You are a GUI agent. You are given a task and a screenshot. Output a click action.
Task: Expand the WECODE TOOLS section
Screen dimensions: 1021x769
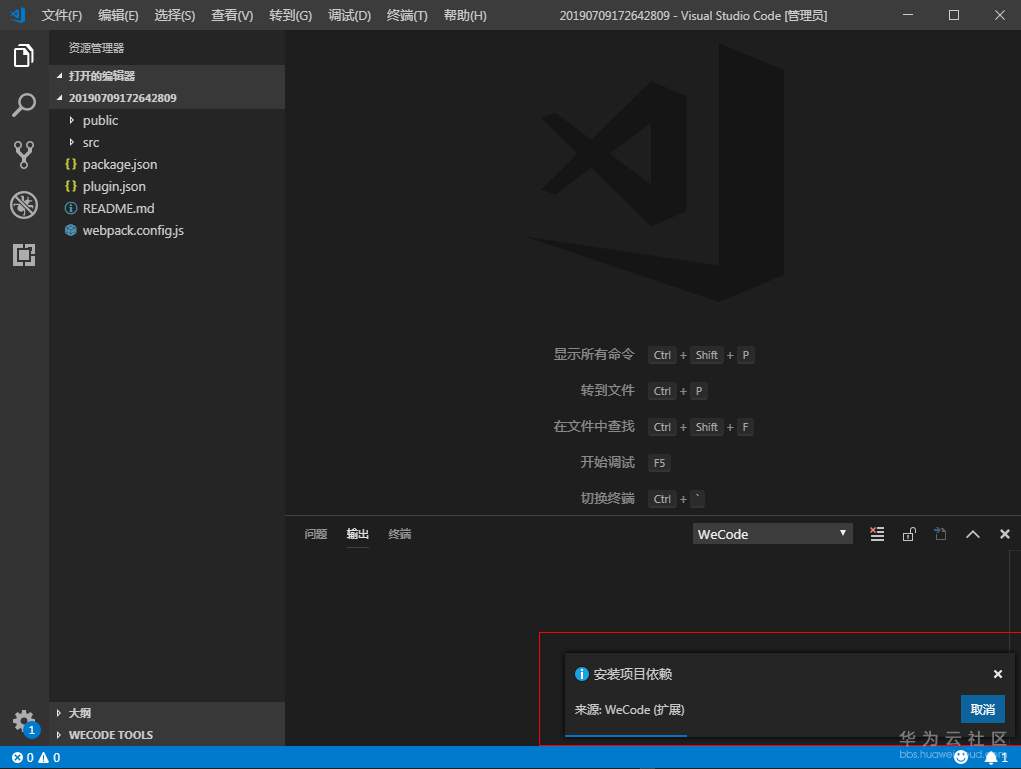click(59, 735)
